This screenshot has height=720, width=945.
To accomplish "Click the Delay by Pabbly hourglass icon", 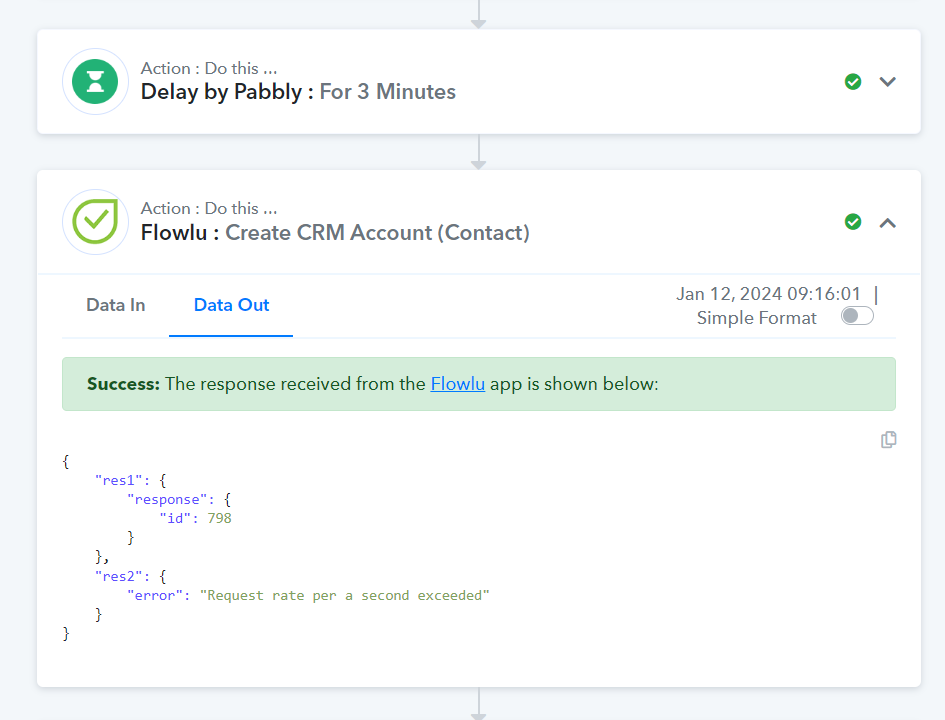I will 95,81.
